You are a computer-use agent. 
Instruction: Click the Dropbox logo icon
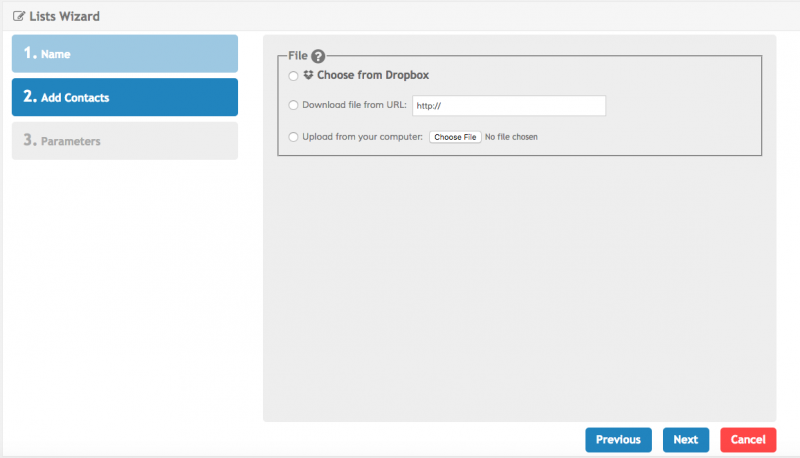point(308,75)
